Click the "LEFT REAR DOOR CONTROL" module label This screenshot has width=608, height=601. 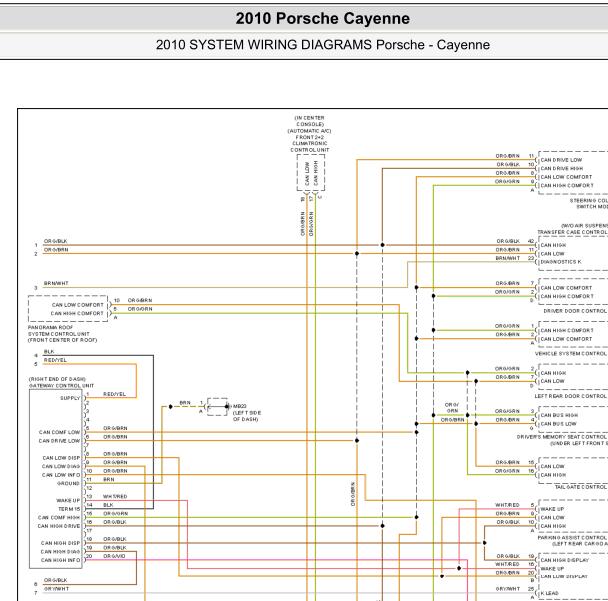click(x=571, y=396)
